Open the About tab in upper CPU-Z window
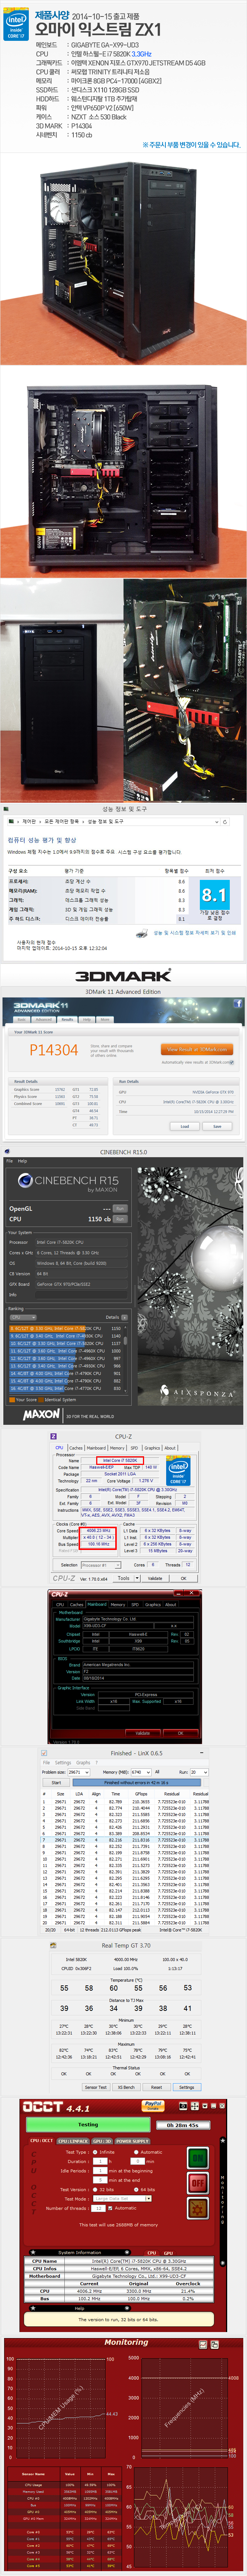 point(170,1448)
